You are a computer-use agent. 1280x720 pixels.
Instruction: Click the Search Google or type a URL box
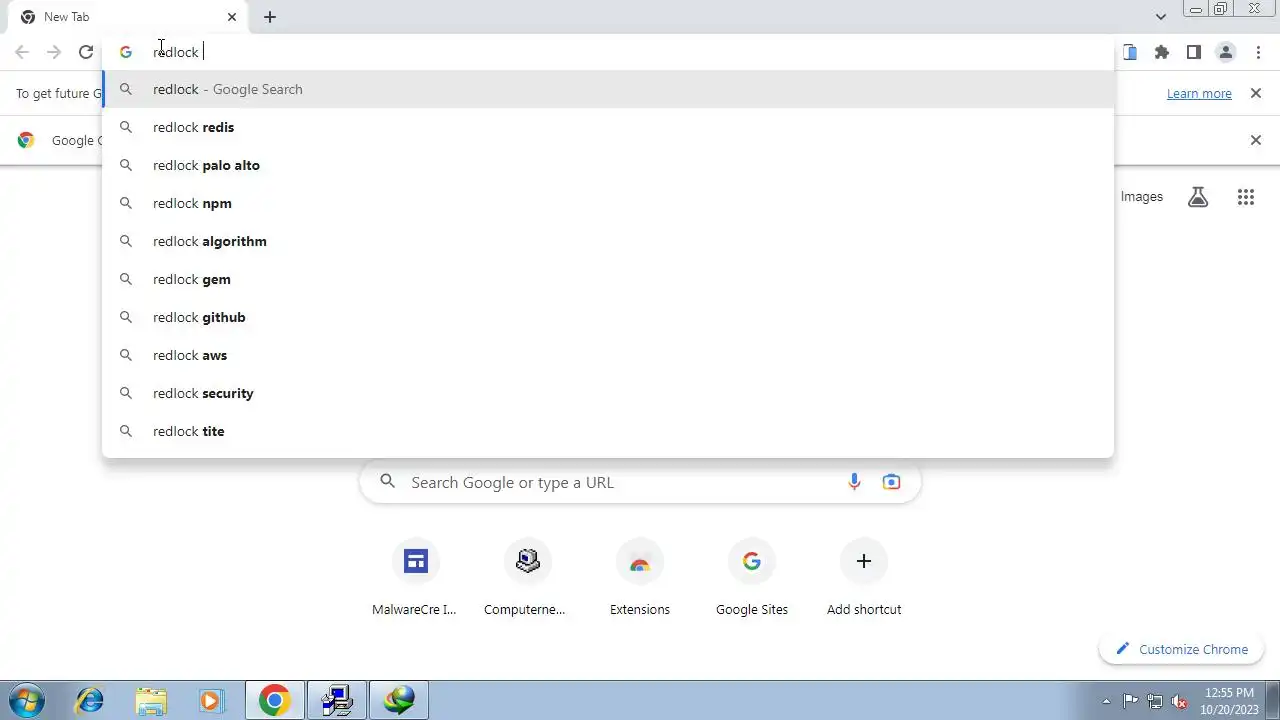[x=640, y=482]
